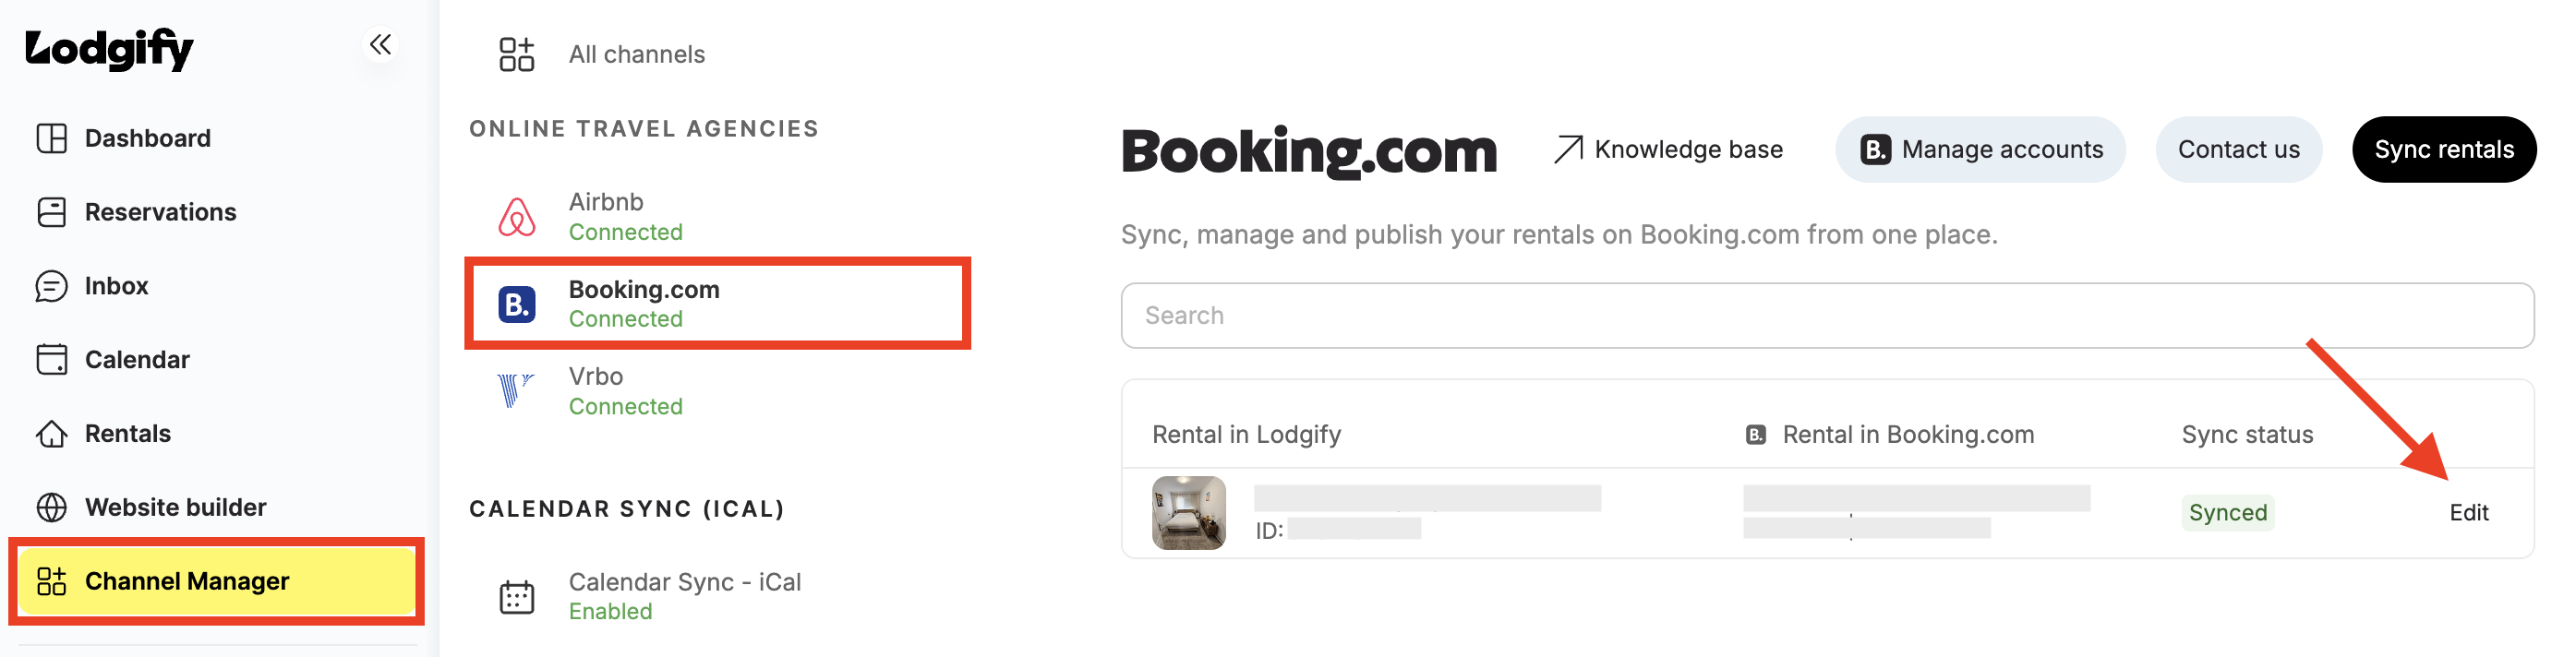This screenshot has height=657, width=2576.
Task: Collapse the sidebar with the double-chevron icon
Action: click(380, 45)
